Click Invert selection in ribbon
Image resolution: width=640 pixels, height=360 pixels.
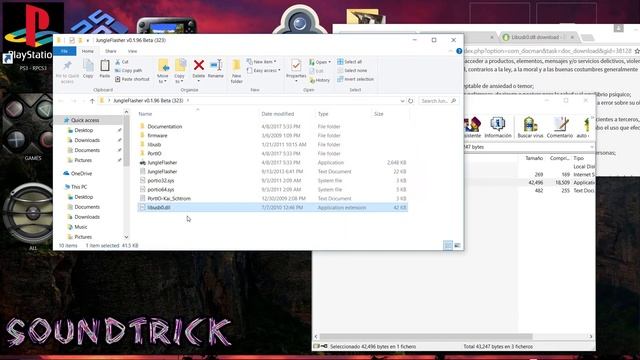coord(355,79)
